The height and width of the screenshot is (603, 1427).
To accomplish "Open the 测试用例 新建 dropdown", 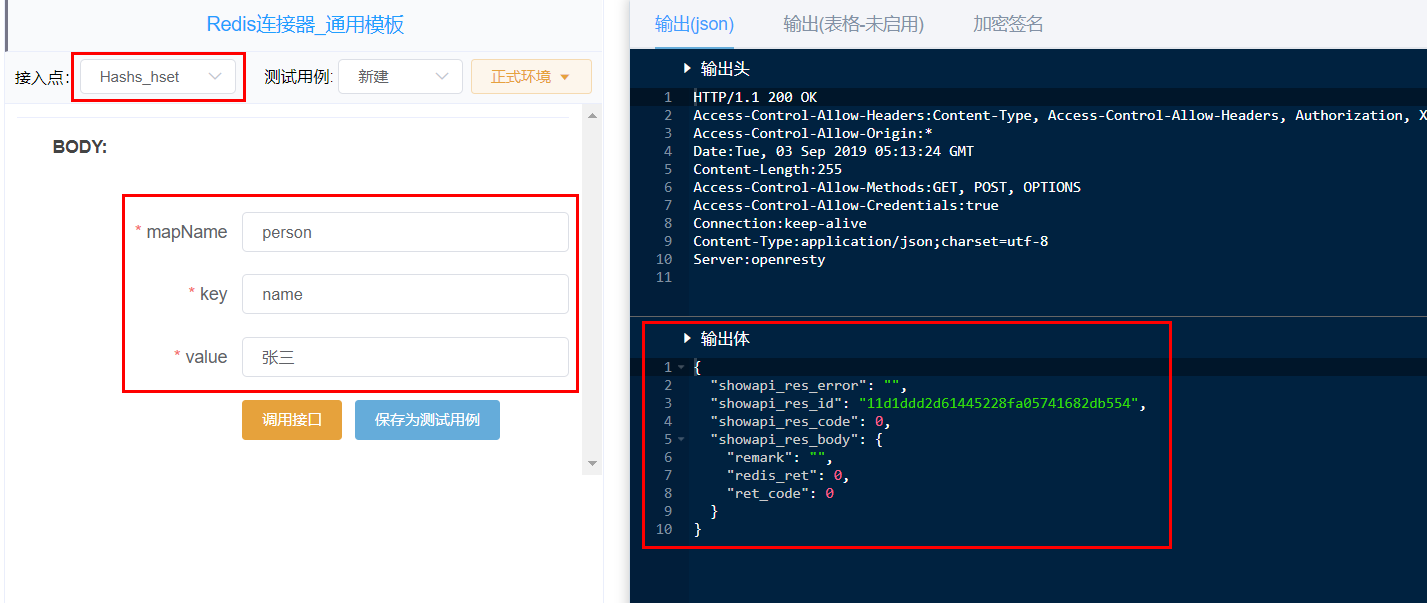I will 400,77.
